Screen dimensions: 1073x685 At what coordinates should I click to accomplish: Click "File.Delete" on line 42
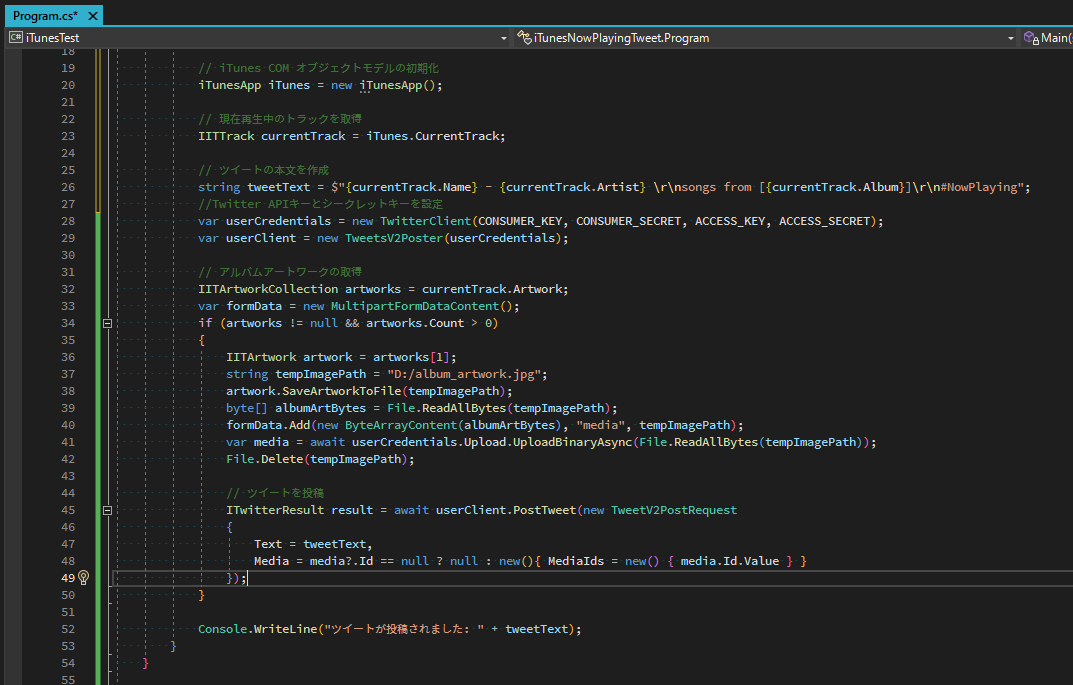[265, 459]
